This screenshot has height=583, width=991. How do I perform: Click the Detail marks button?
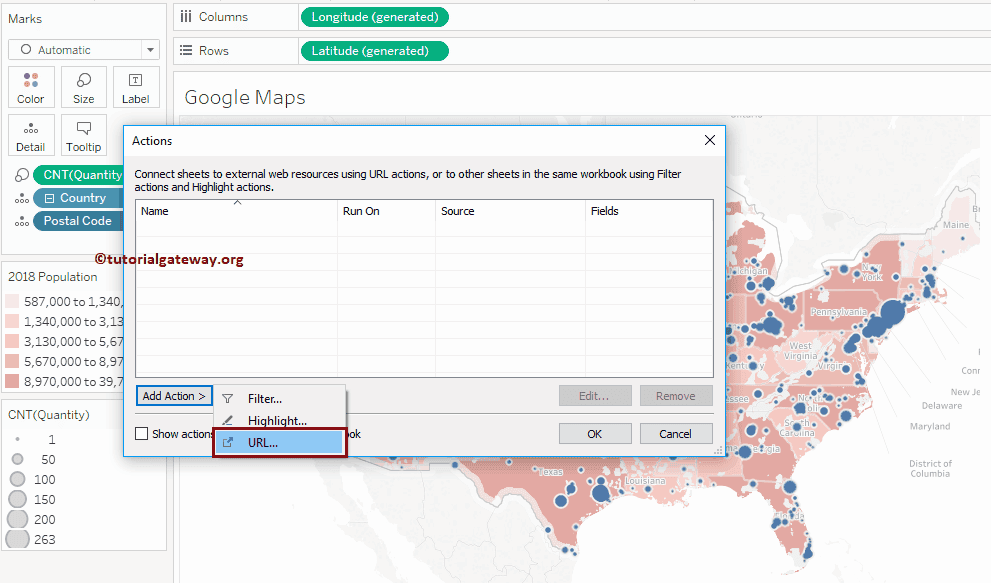(x=30, y=135)
